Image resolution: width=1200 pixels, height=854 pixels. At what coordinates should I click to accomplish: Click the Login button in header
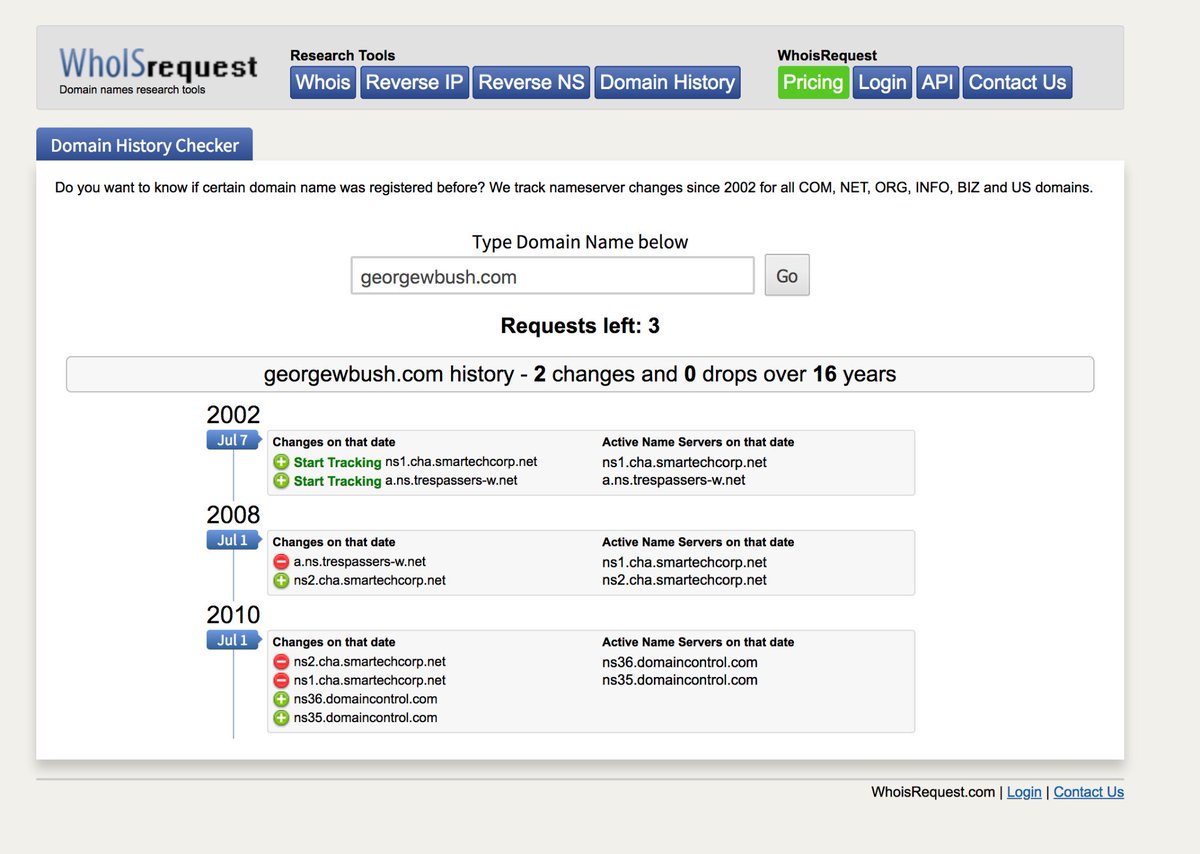pyautogui.click(x=882, y=82)
